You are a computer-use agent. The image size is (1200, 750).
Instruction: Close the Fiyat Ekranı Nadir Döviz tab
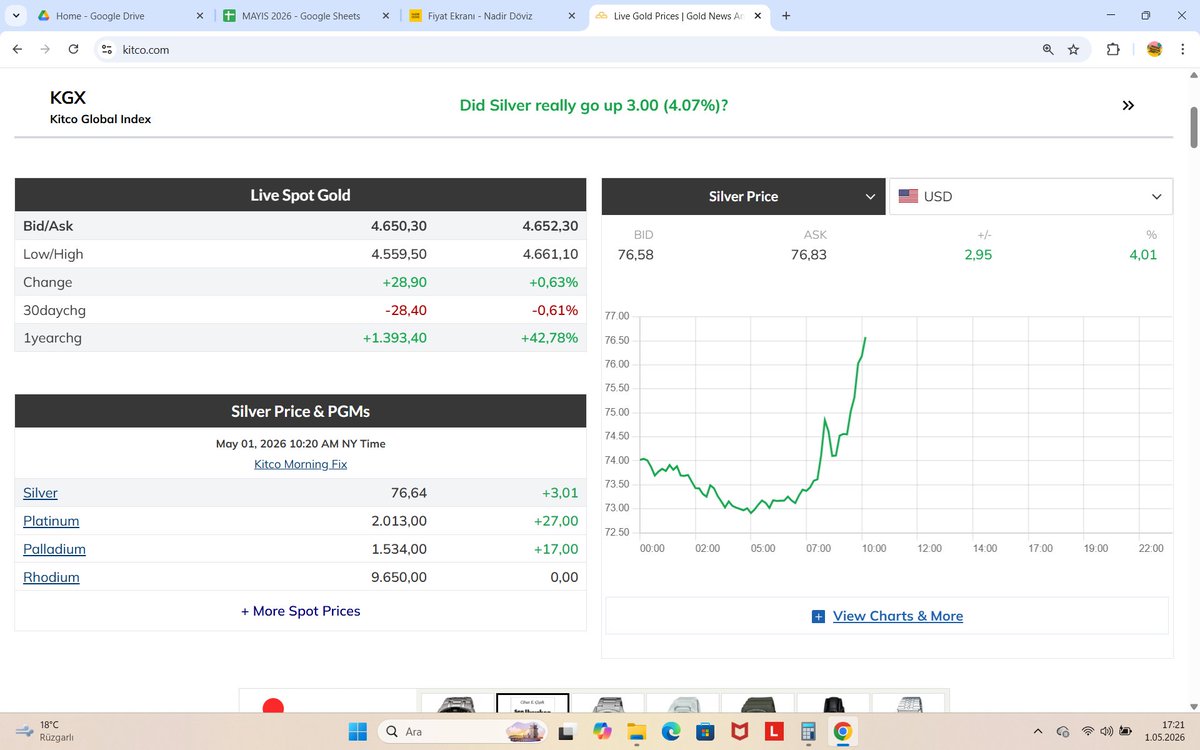click(571, 16)
